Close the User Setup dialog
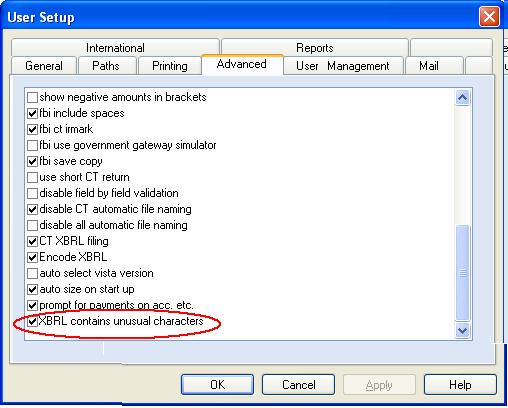 [x=489, y=16]
